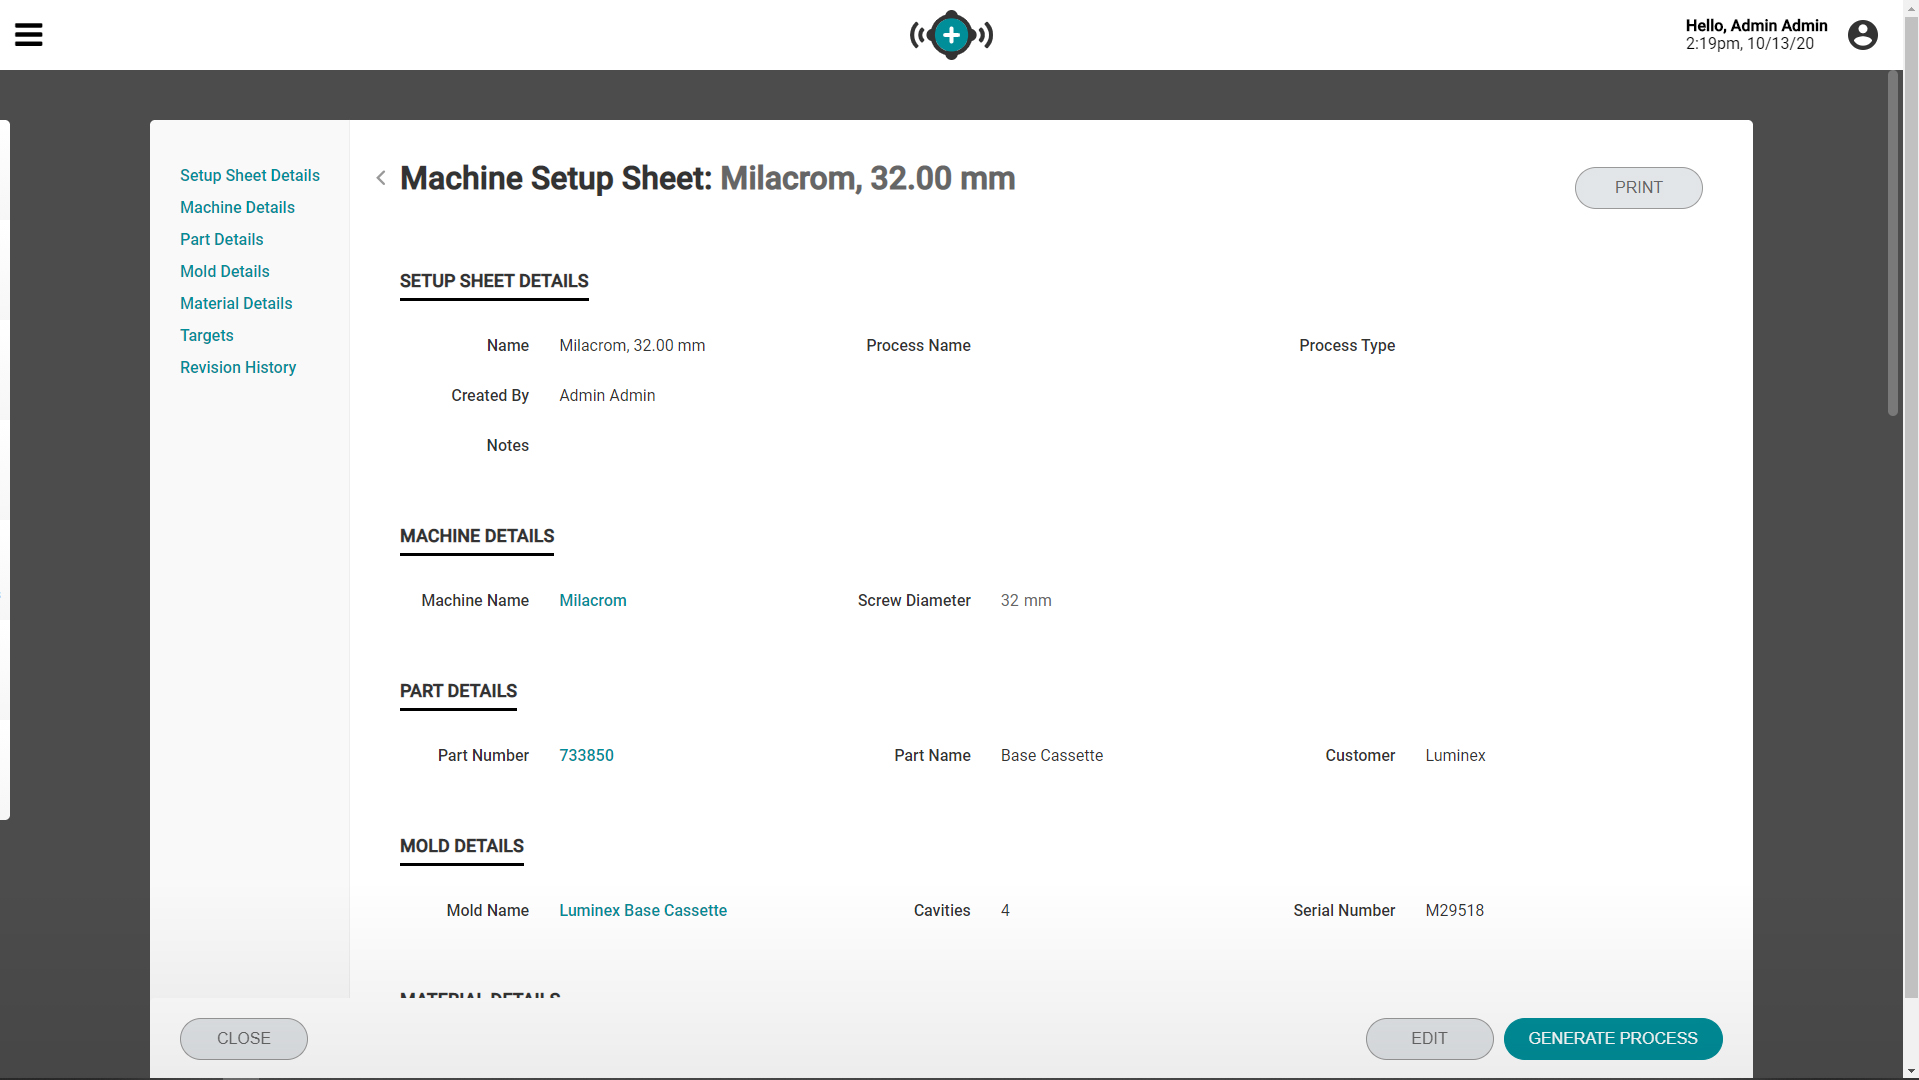1919x1080 pixels.
Task: Select the 'Milacrom, 32.00 mm' name value
Action: (x=632, y=345)
